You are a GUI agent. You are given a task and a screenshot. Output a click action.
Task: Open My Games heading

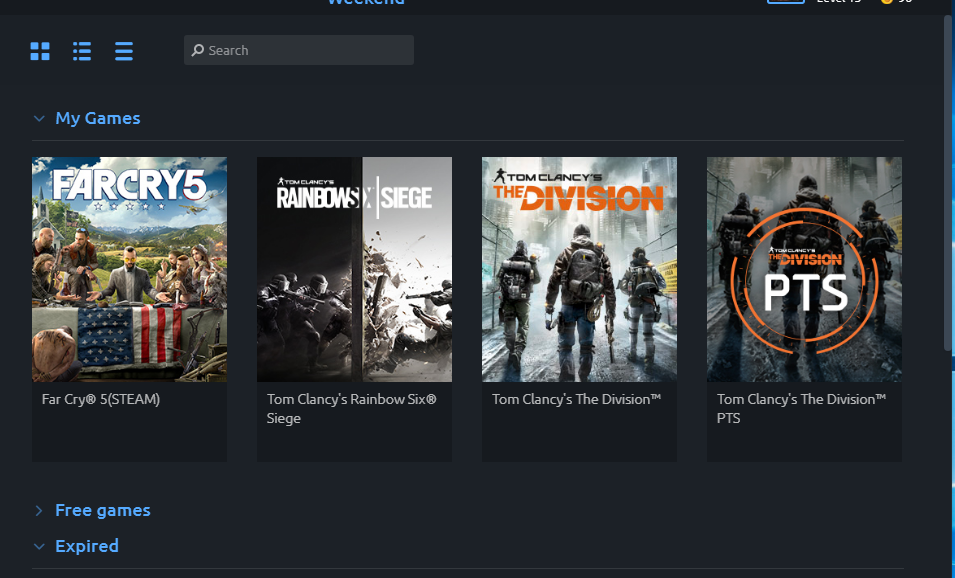point(97,118)
